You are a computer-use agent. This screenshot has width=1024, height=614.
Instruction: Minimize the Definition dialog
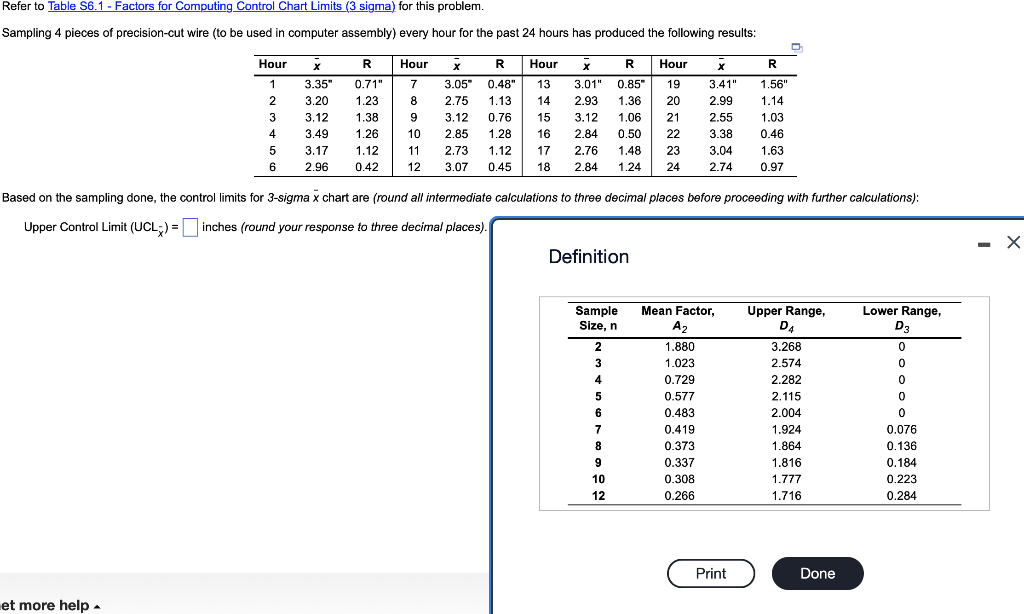[x=984, y=242]
